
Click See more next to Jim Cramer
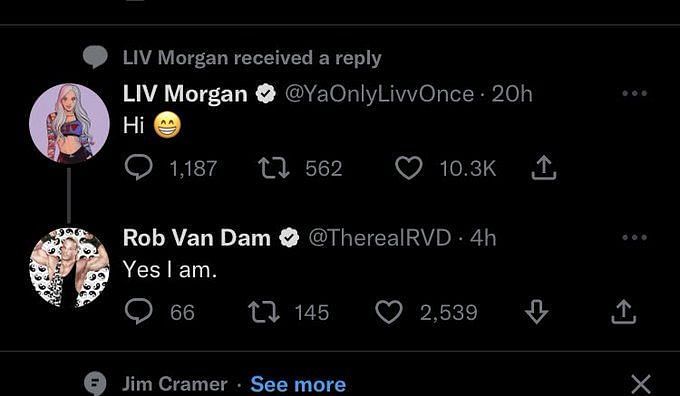tap(298, 384)
